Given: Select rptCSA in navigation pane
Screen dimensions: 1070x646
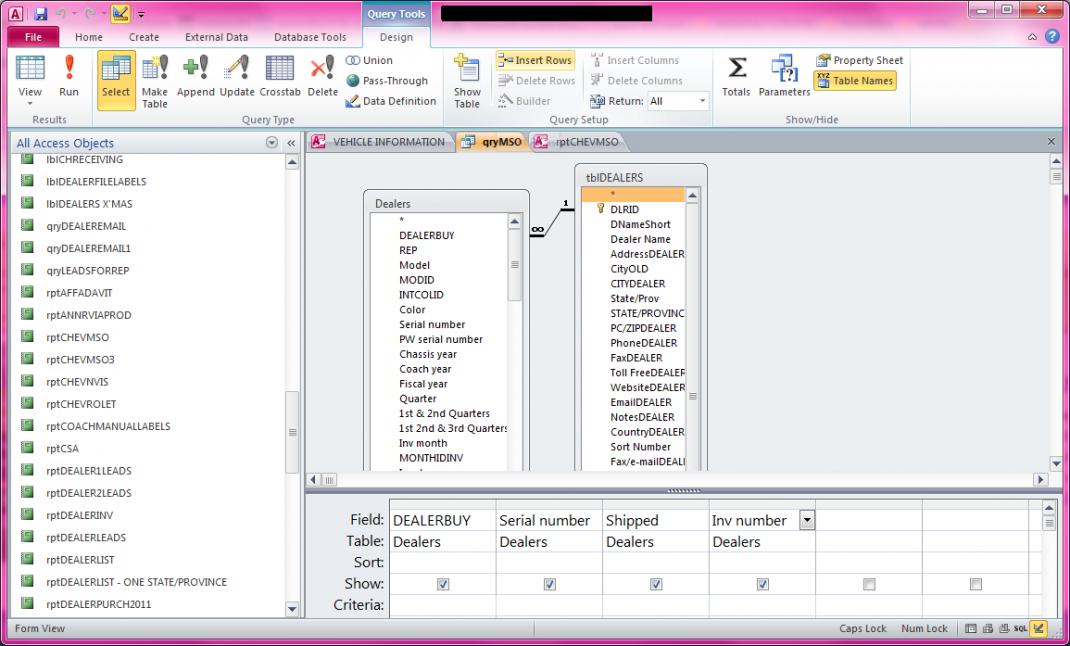Looking at the screenshot, I should (x=62, y=448).
